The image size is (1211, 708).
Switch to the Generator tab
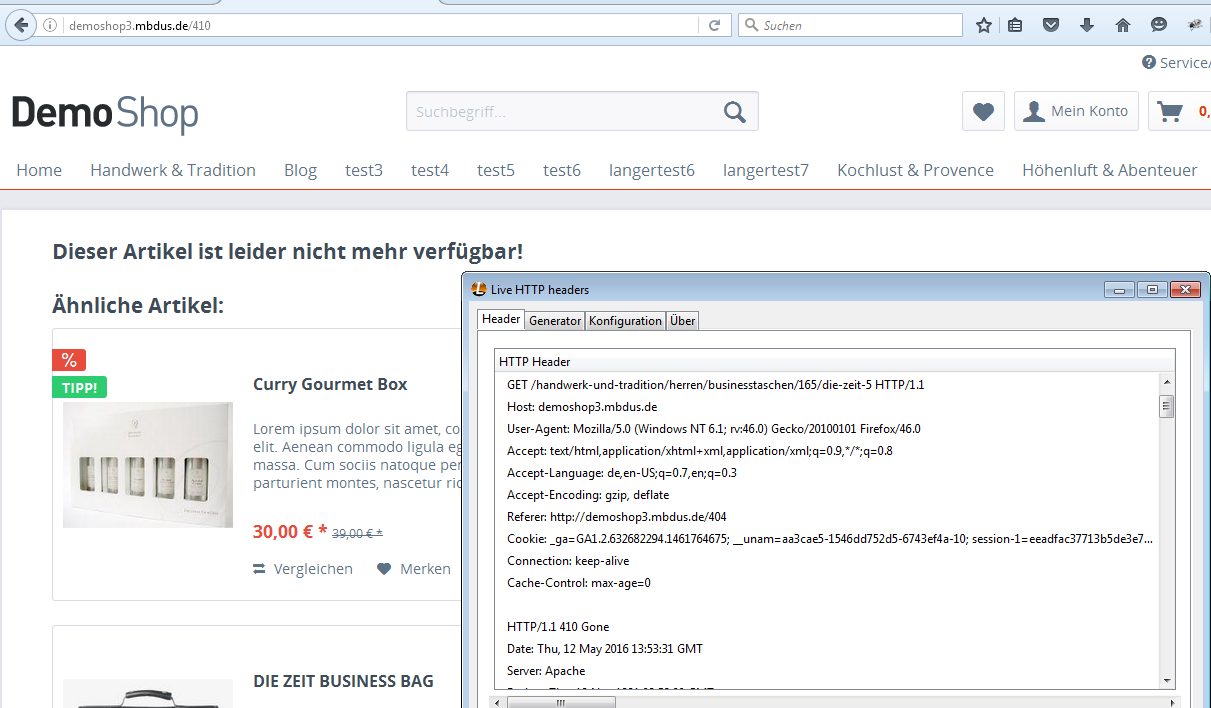click(555, 320)
